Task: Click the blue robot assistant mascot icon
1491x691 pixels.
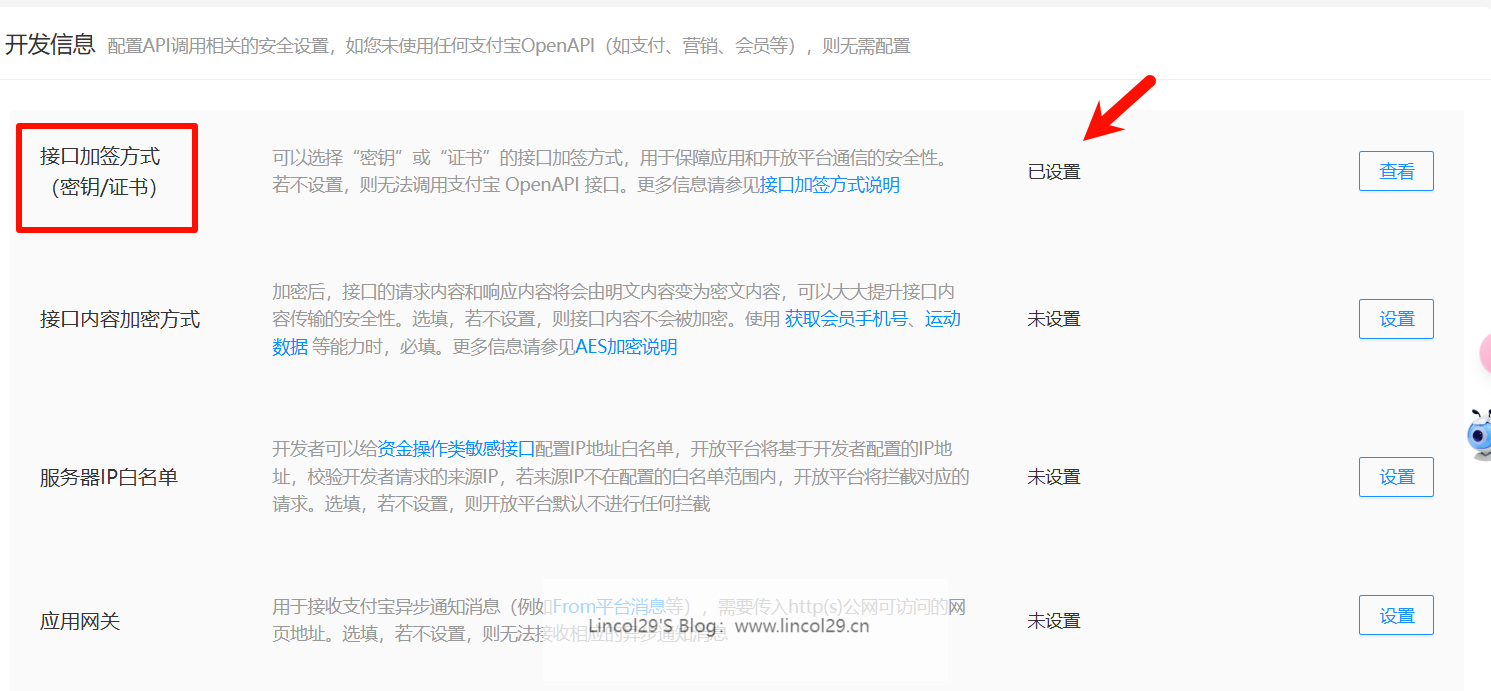Action: [1479, 436]
